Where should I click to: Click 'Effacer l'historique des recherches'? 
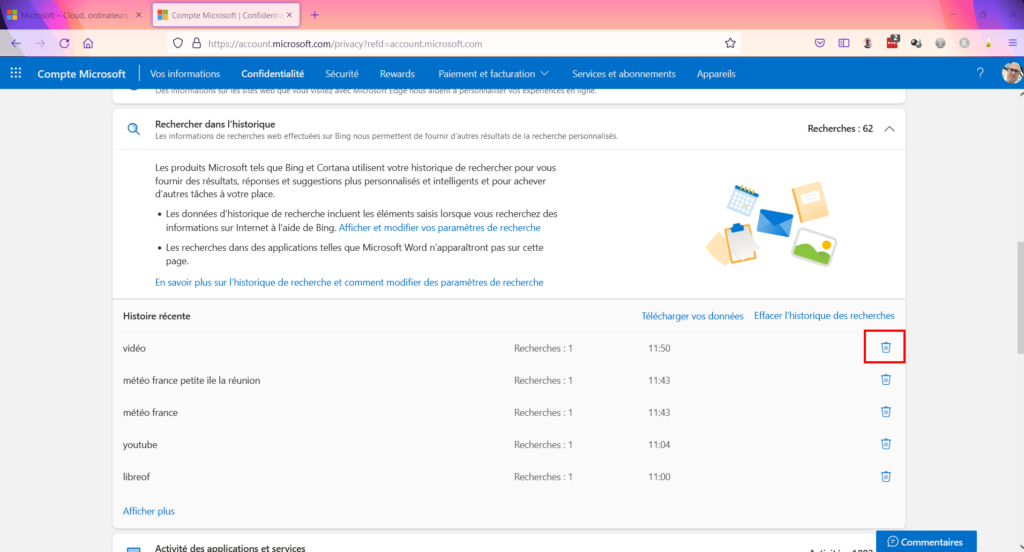[x=824, y=316]
